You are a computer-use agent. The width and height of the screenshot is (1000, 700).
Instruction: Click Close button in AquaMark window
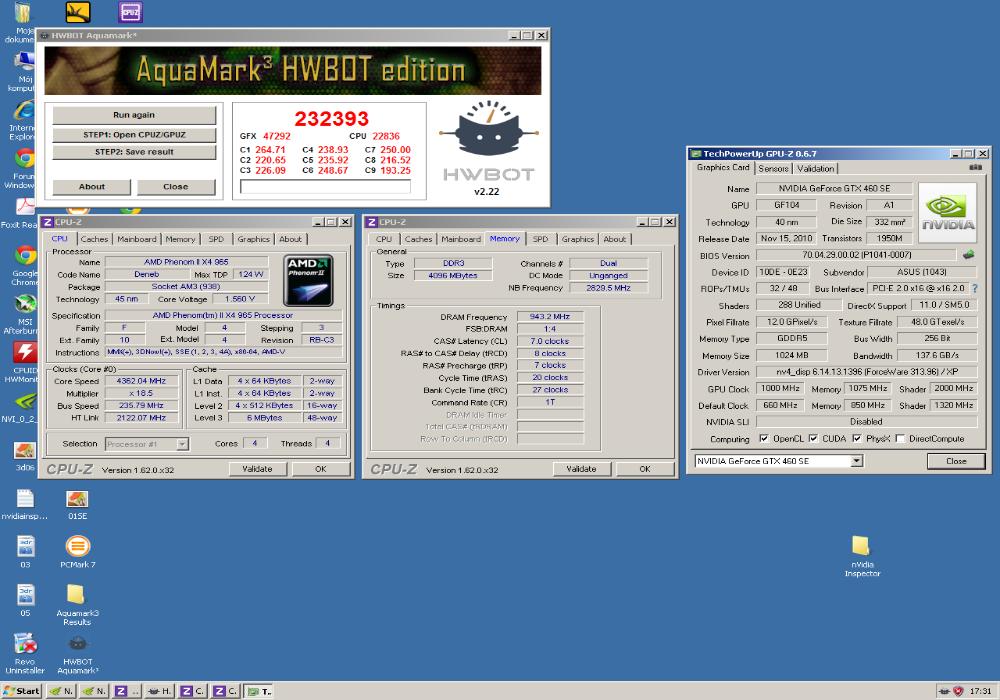(x=175, y=187)
